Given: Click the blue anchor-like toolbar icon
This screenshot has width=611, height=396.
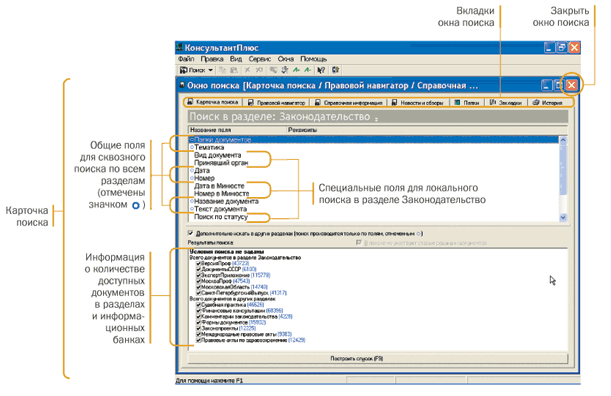Looking at the screenshot, I should pos(285,70).
